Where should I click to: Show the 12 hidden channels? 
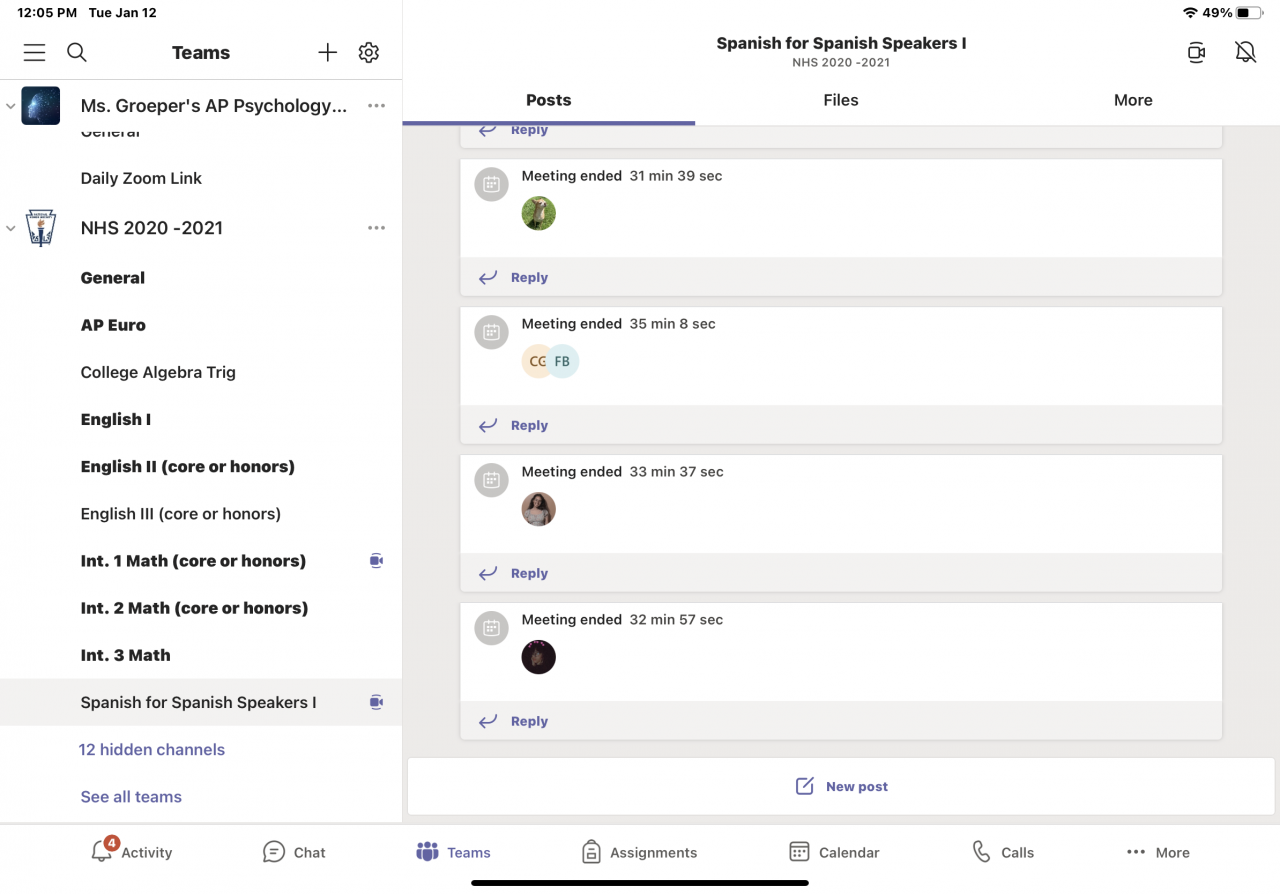[x=152, y=749]
